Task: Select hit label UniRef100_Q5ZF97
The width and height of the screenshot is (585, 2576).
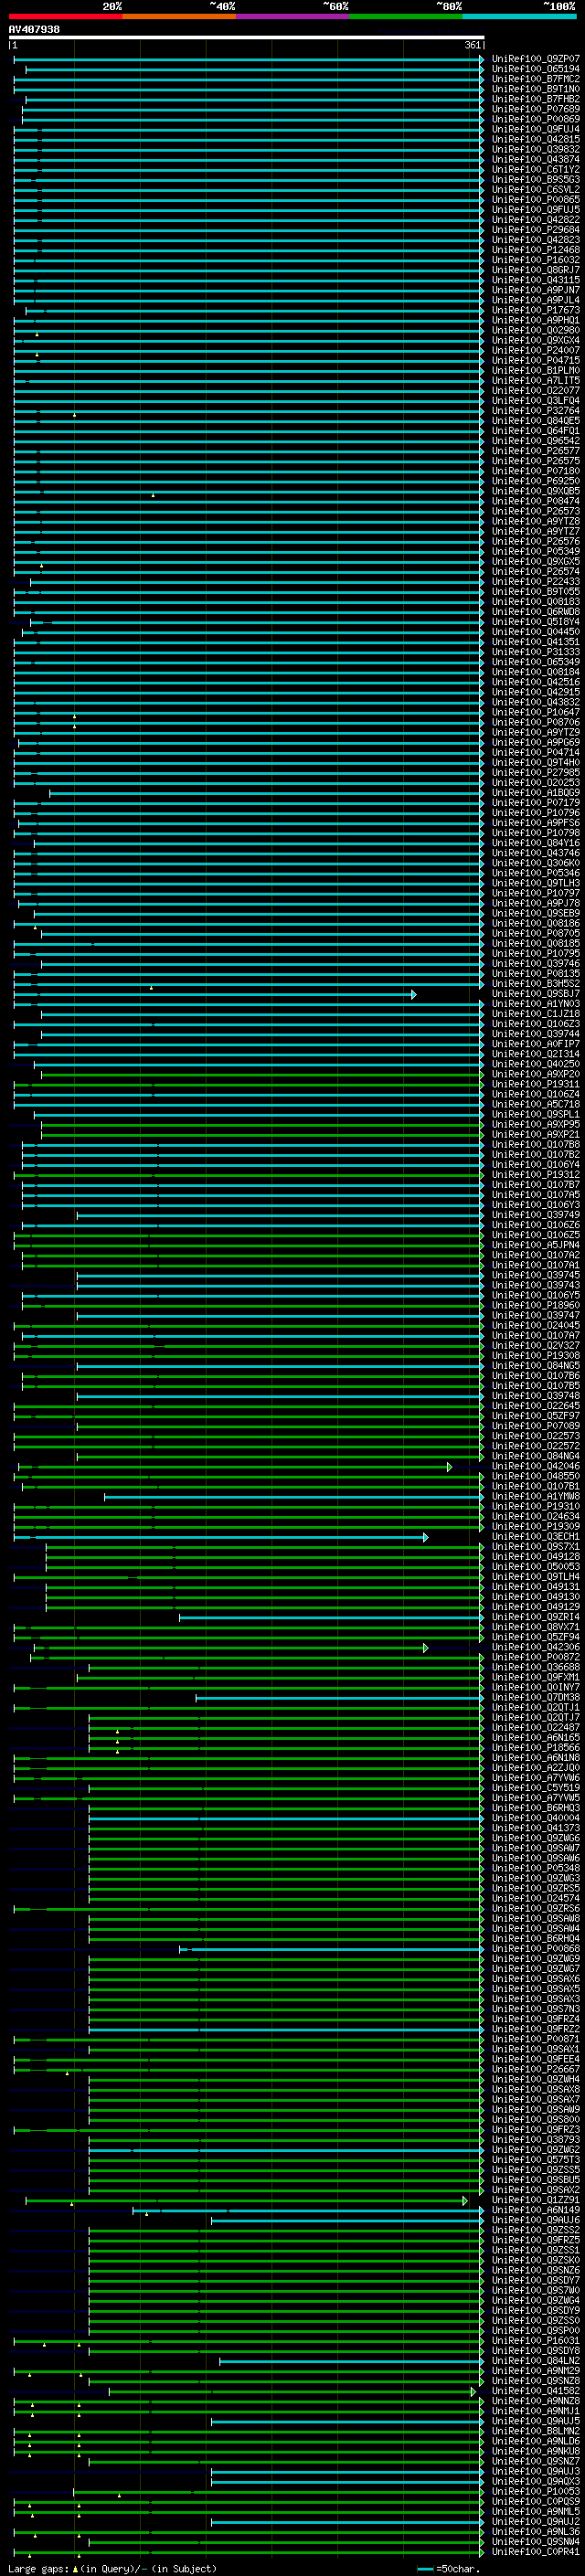Action: tap(535, 1416)
